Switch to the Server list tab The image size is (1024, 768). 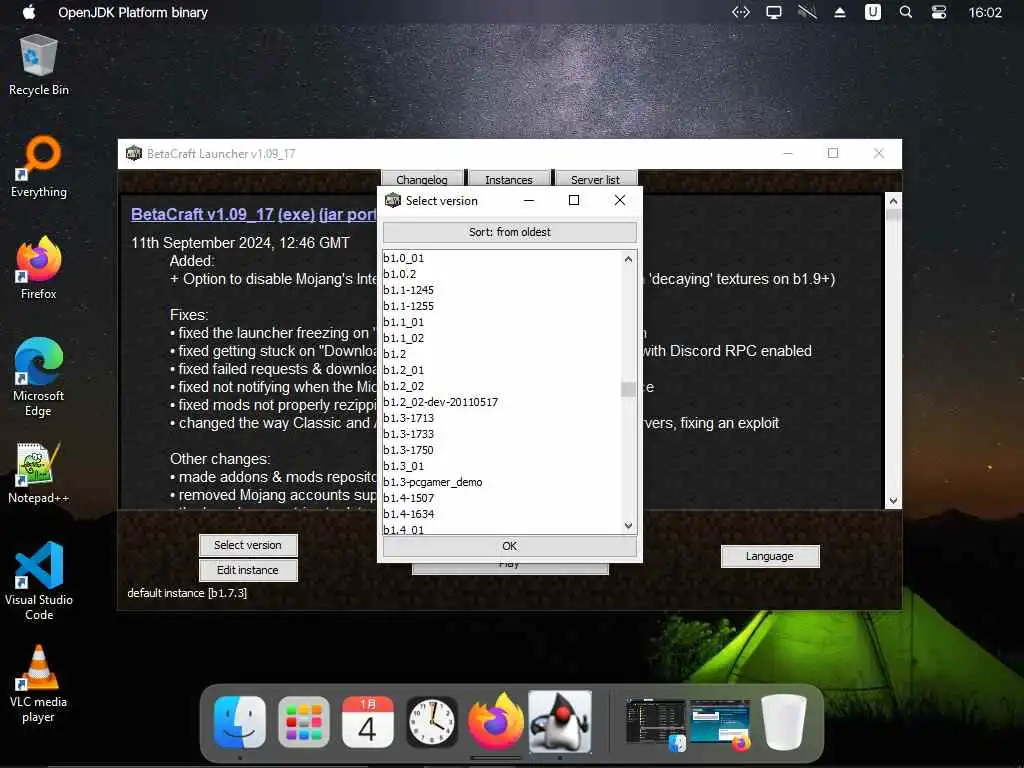595,179
